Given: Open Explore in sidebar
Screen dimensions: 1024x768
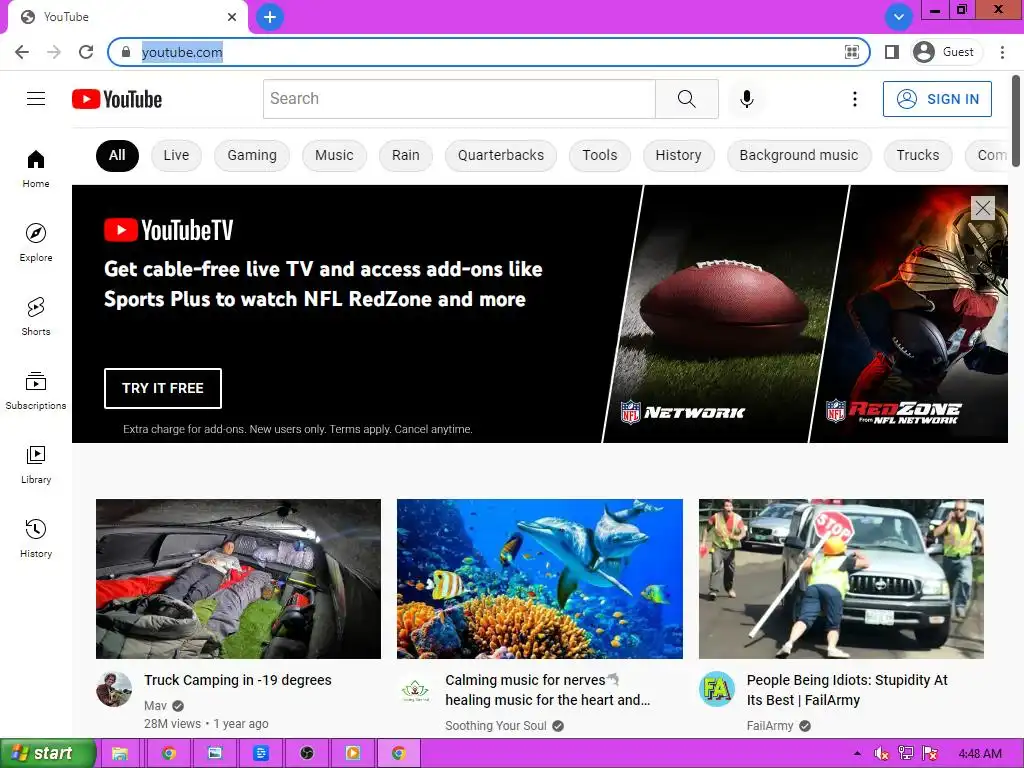Looking at the screenshot, I should pyautogui.click(x=36, y=242).
